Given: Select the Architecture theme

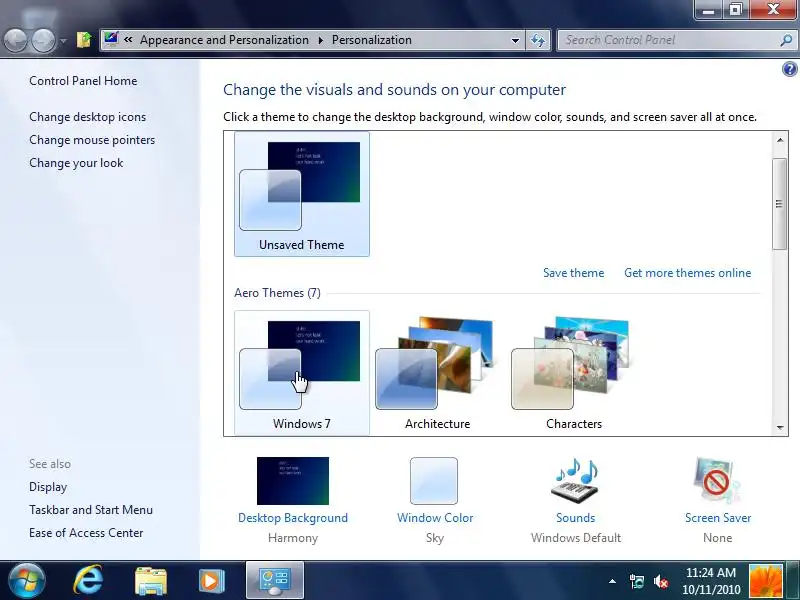Looking at the screenshot, I should click(437, 373).
